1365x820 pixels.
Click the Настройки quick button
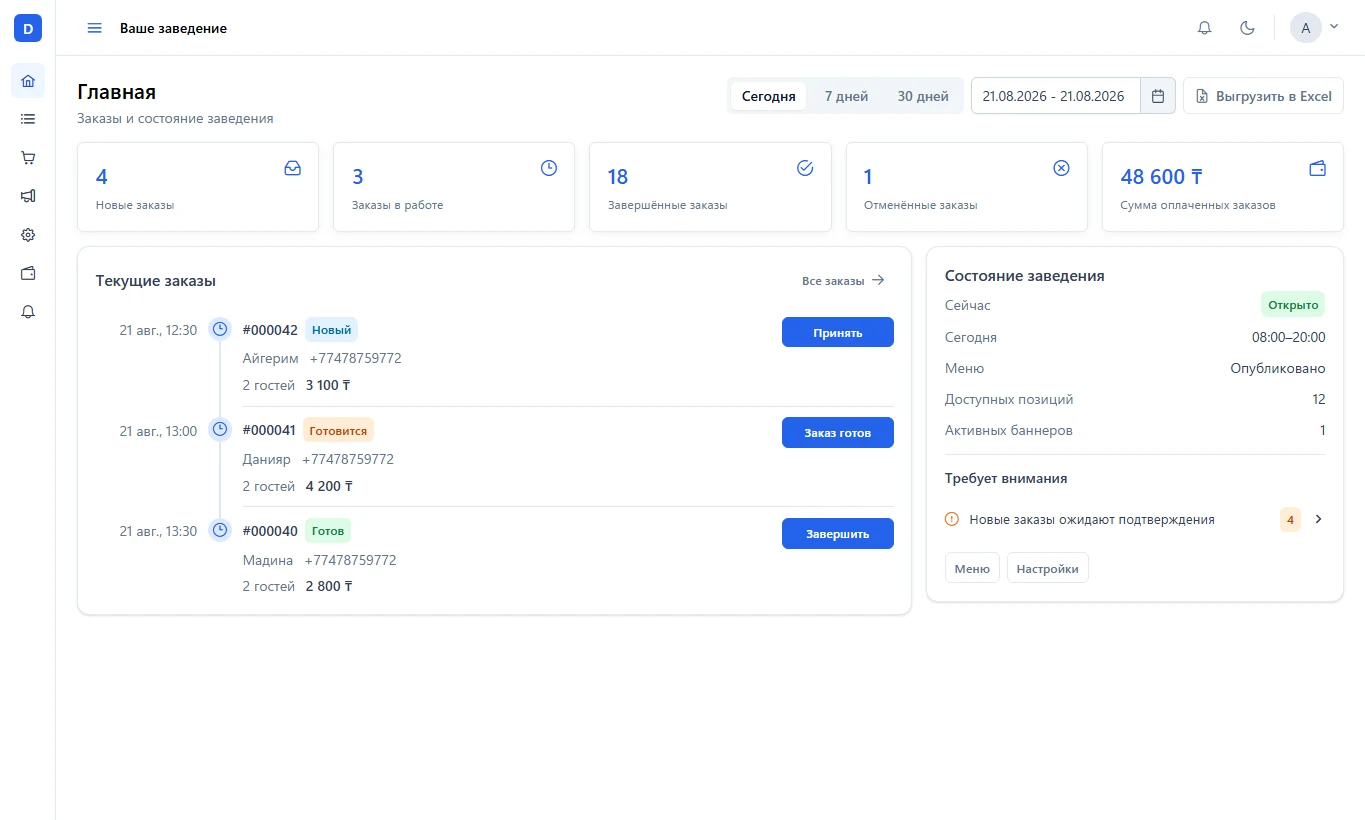click(1048, 568)
